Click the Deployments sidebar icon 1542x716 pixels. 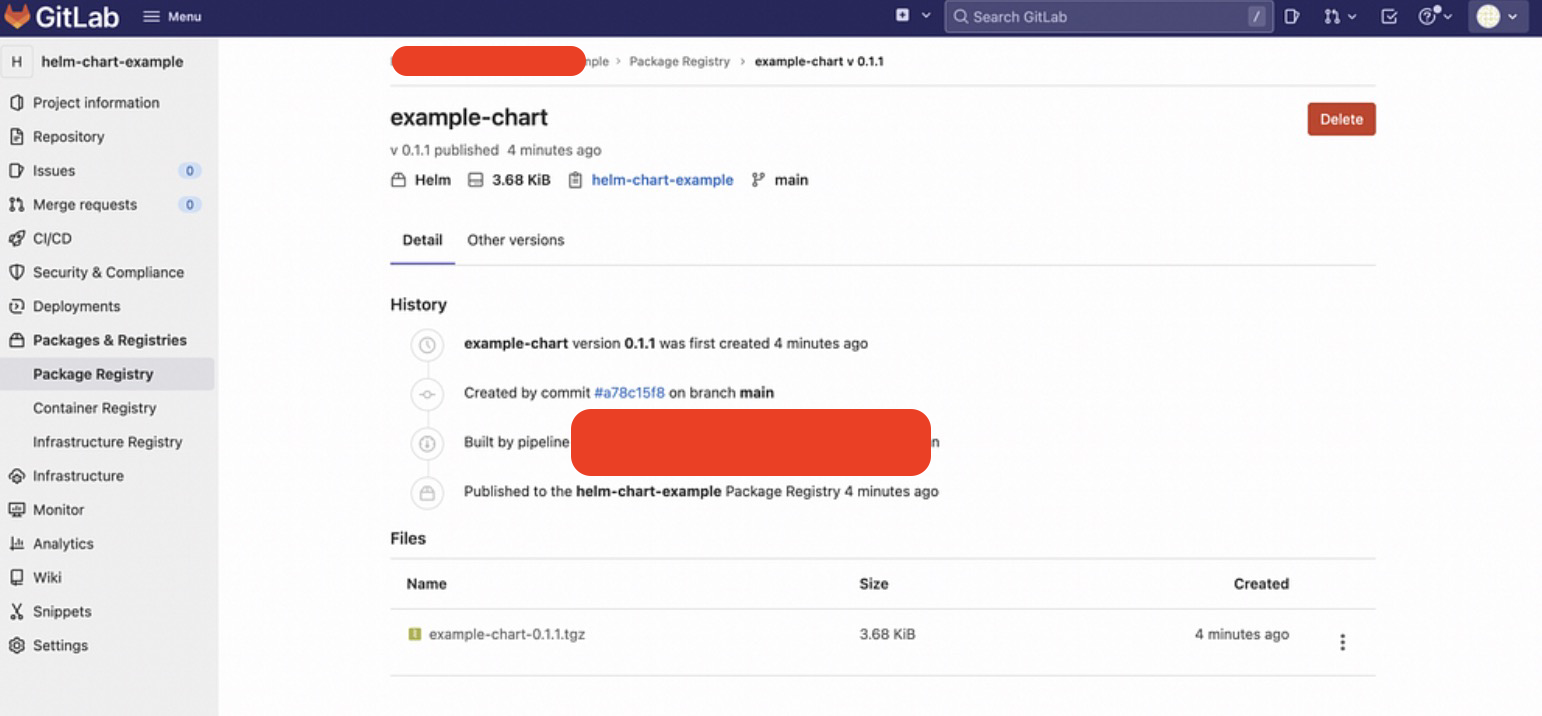(16, 306)
